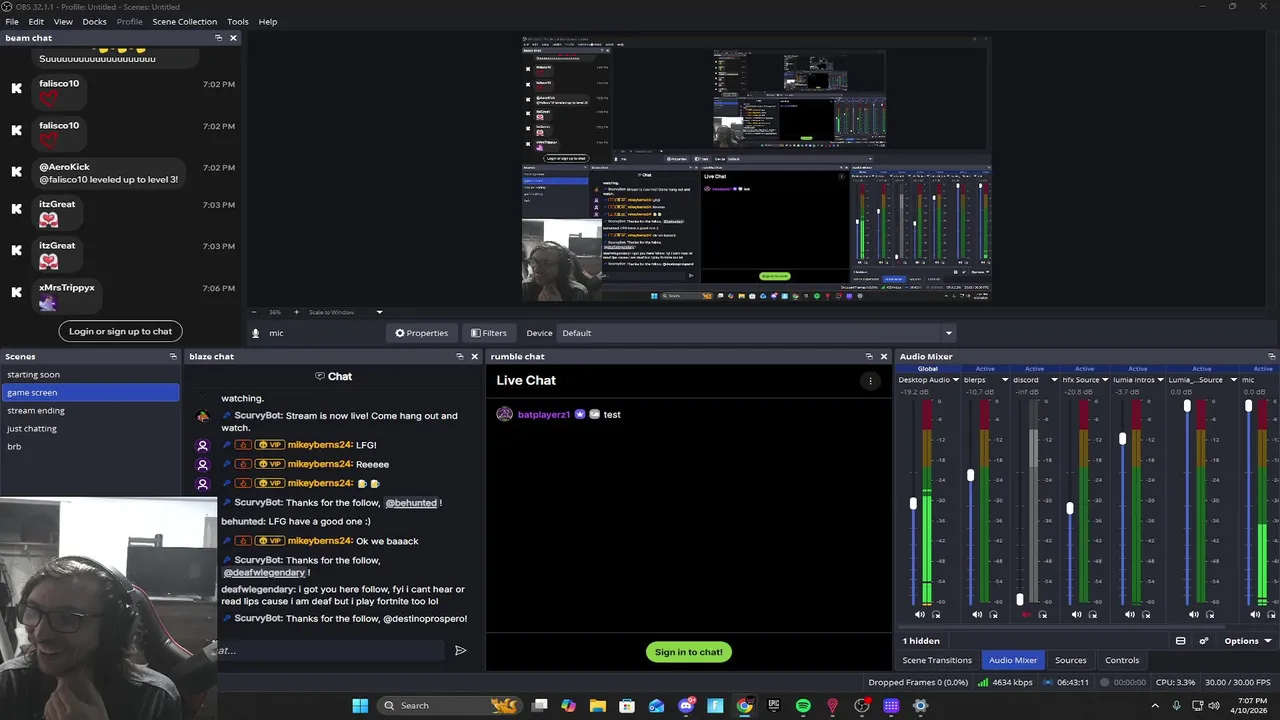This screenshot has height=720, width=1280.
Task: Toggle monitoring icon for lumia intros
Action: [1146, 615]
